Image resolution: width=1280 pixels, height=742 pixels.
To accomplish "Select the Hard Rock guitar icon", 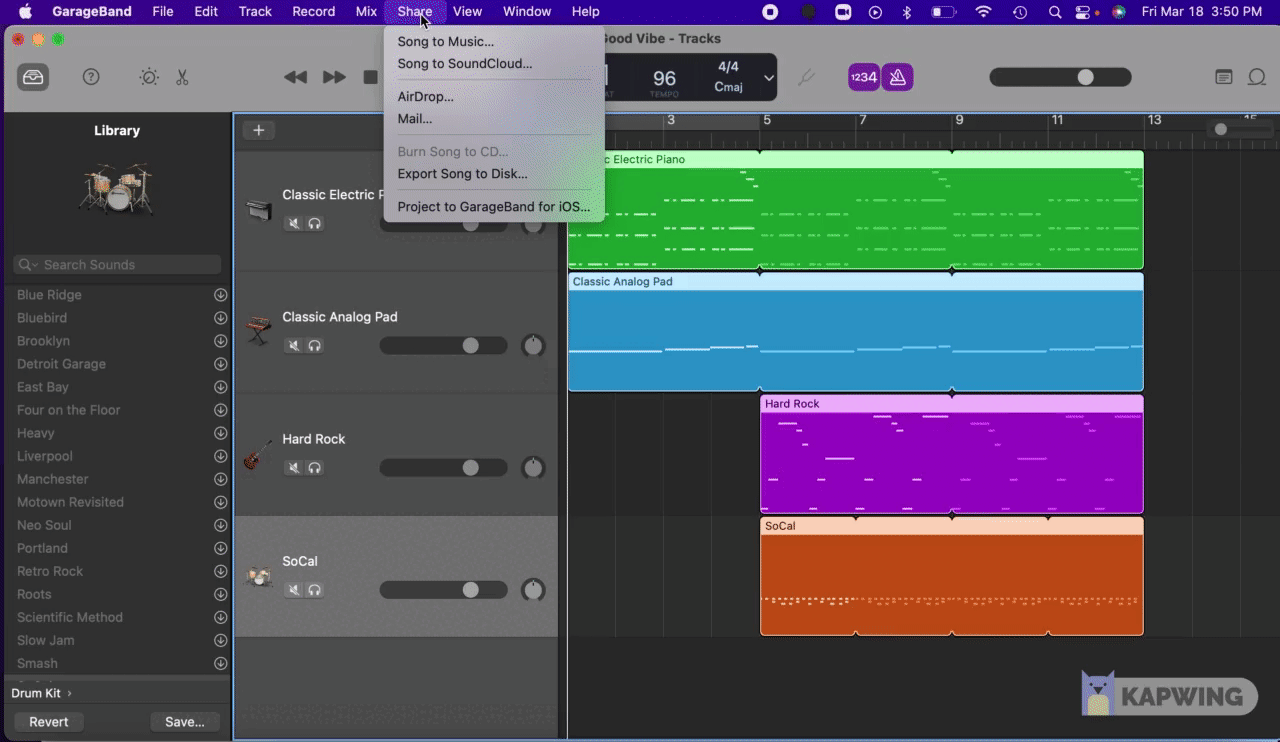I will (258, 454).
